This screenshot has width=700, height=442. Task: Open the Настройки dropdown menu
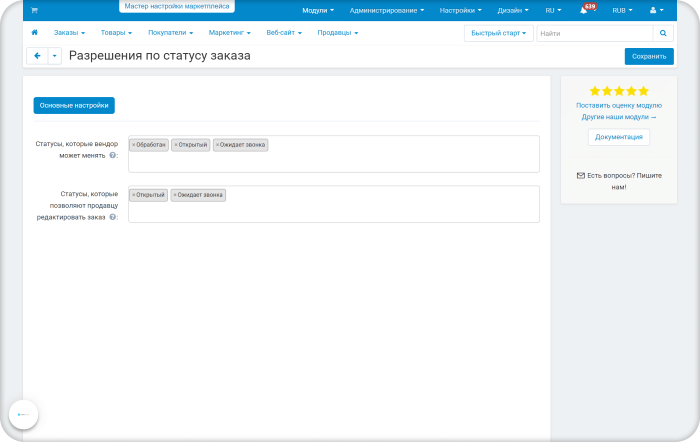[460, 10]
